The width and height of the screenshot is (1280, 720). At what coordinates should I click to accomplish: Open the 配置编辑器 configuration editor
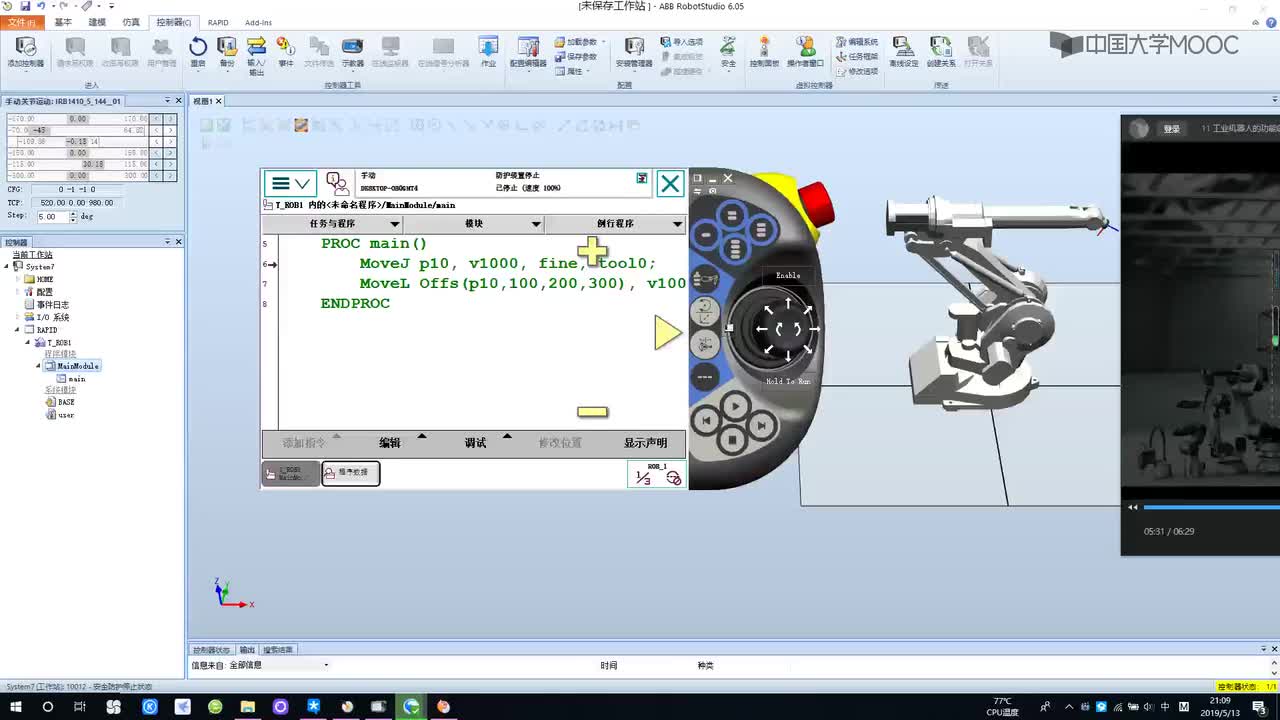pos(528,52)
